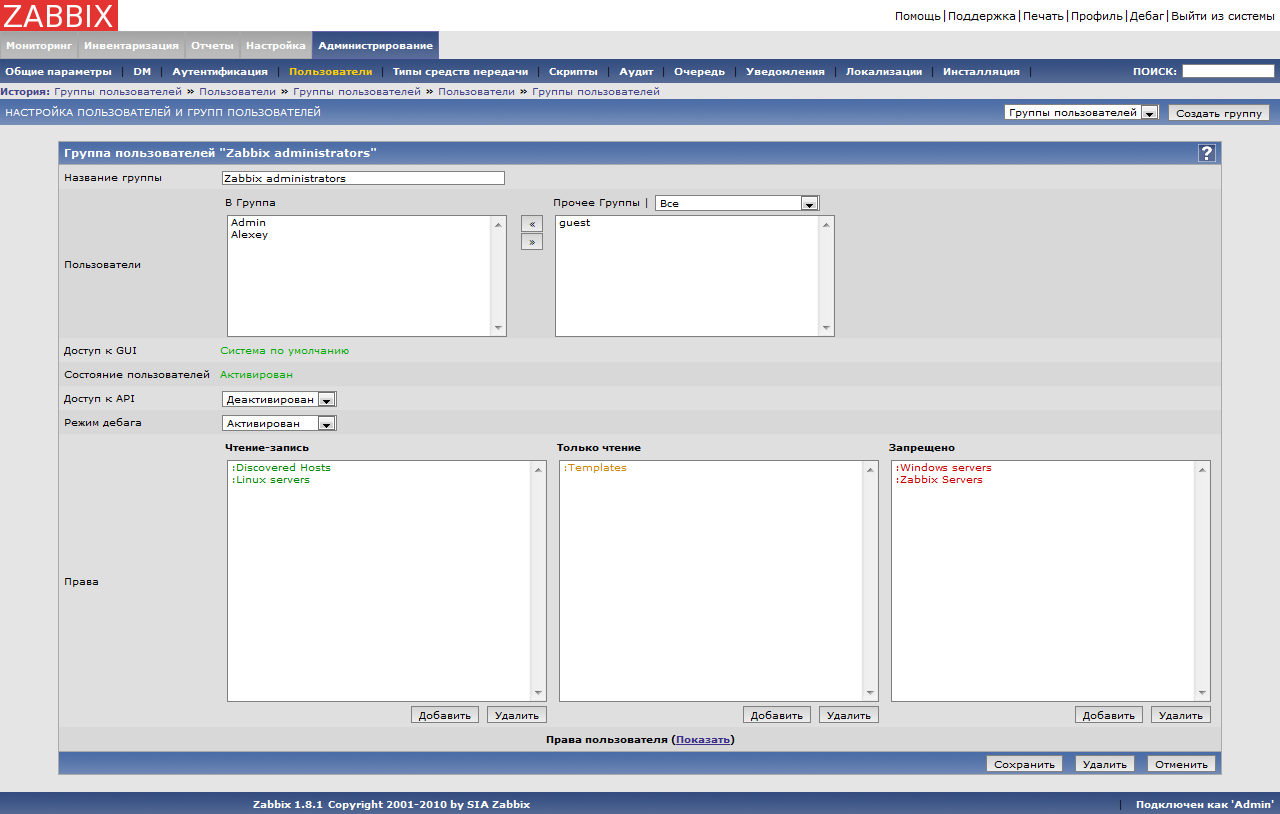This screenshot has width=1280, height=814.
Task: Click Удалить button in bottom bar
Action: click(x=1105, y=764)
